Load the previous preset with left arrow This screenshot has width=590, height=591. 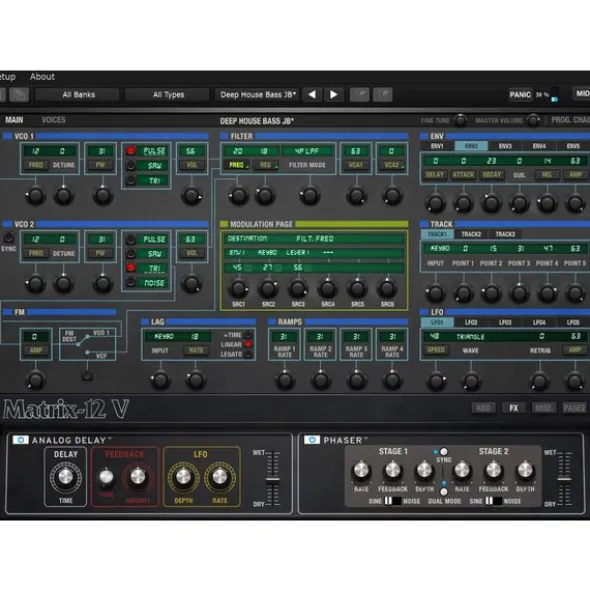312,95
